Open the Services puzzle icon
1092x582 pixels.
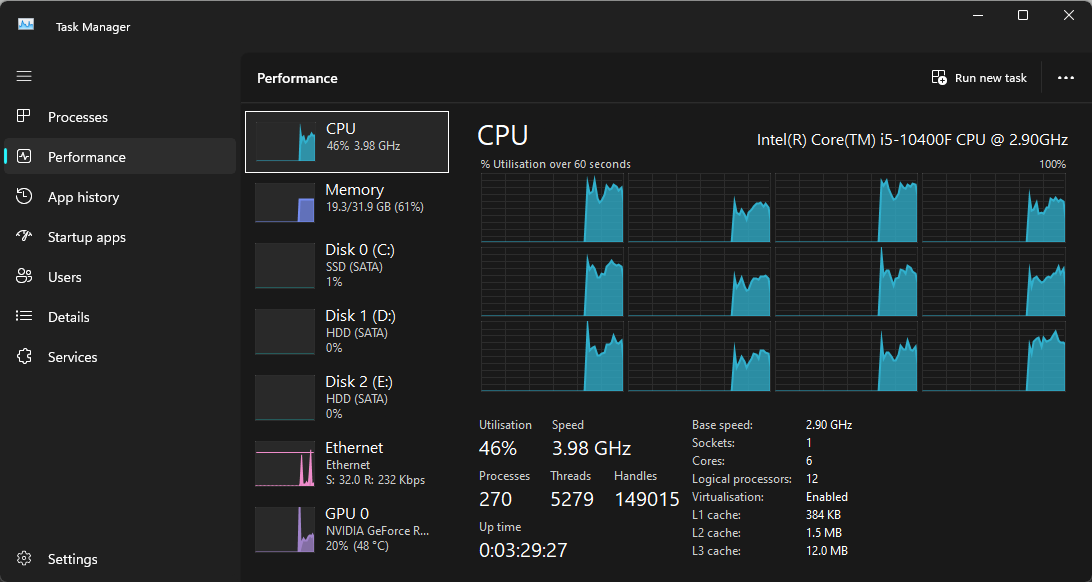click(x=24, y=356)
